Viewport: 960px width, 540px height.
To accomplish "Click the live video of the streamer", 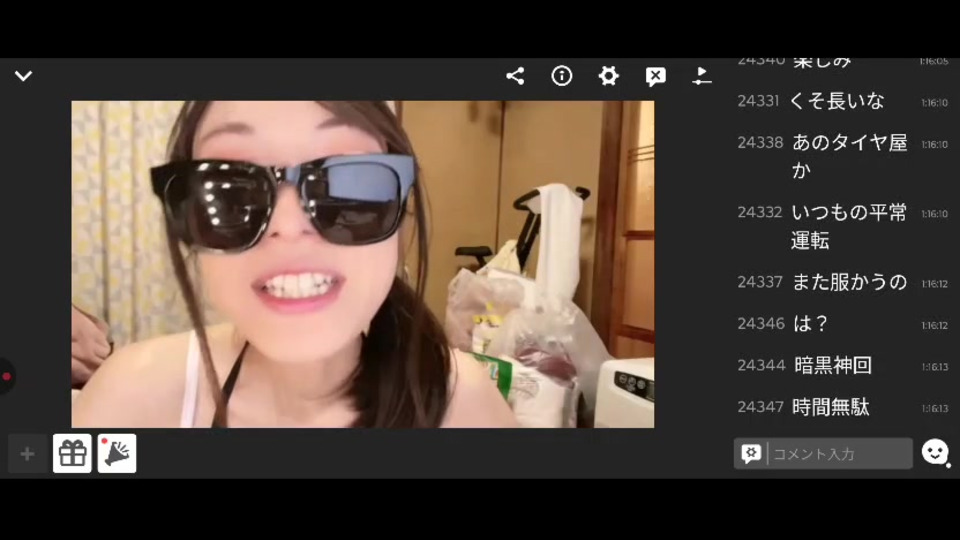I will click(362, 264).
